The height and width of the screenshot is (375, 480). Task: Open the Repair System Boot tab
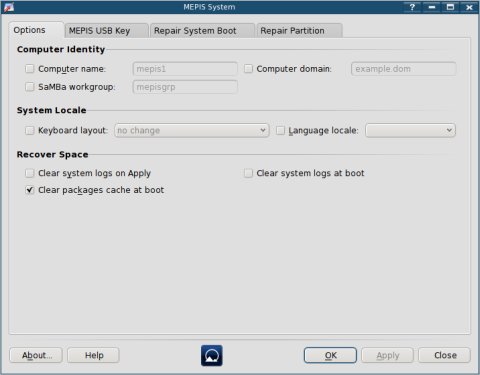202,31
